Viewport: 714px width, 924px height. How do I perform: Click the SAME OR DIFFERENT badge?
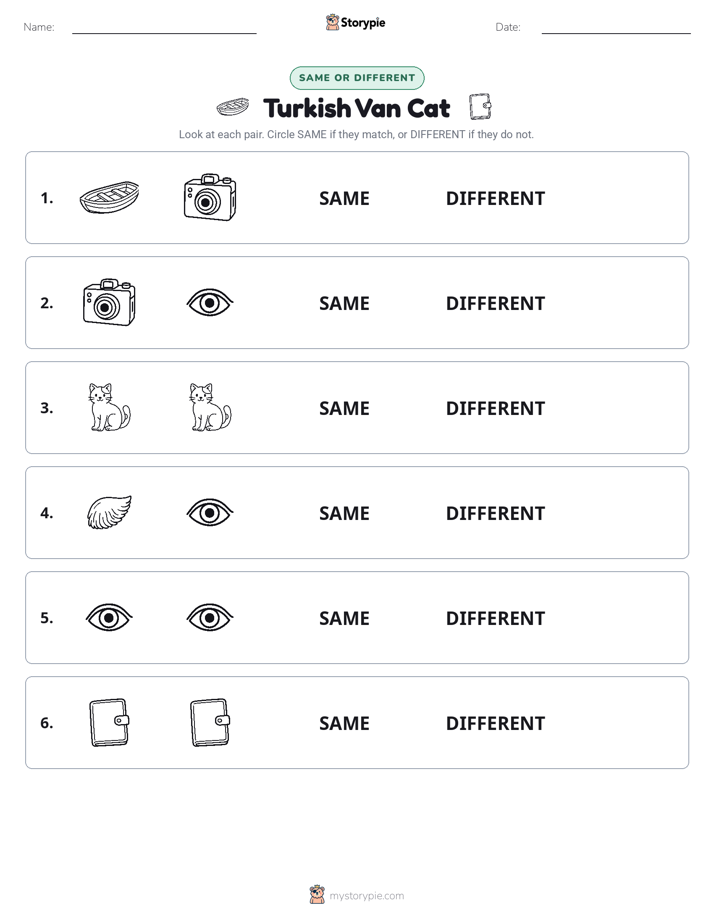click(357, 78)
